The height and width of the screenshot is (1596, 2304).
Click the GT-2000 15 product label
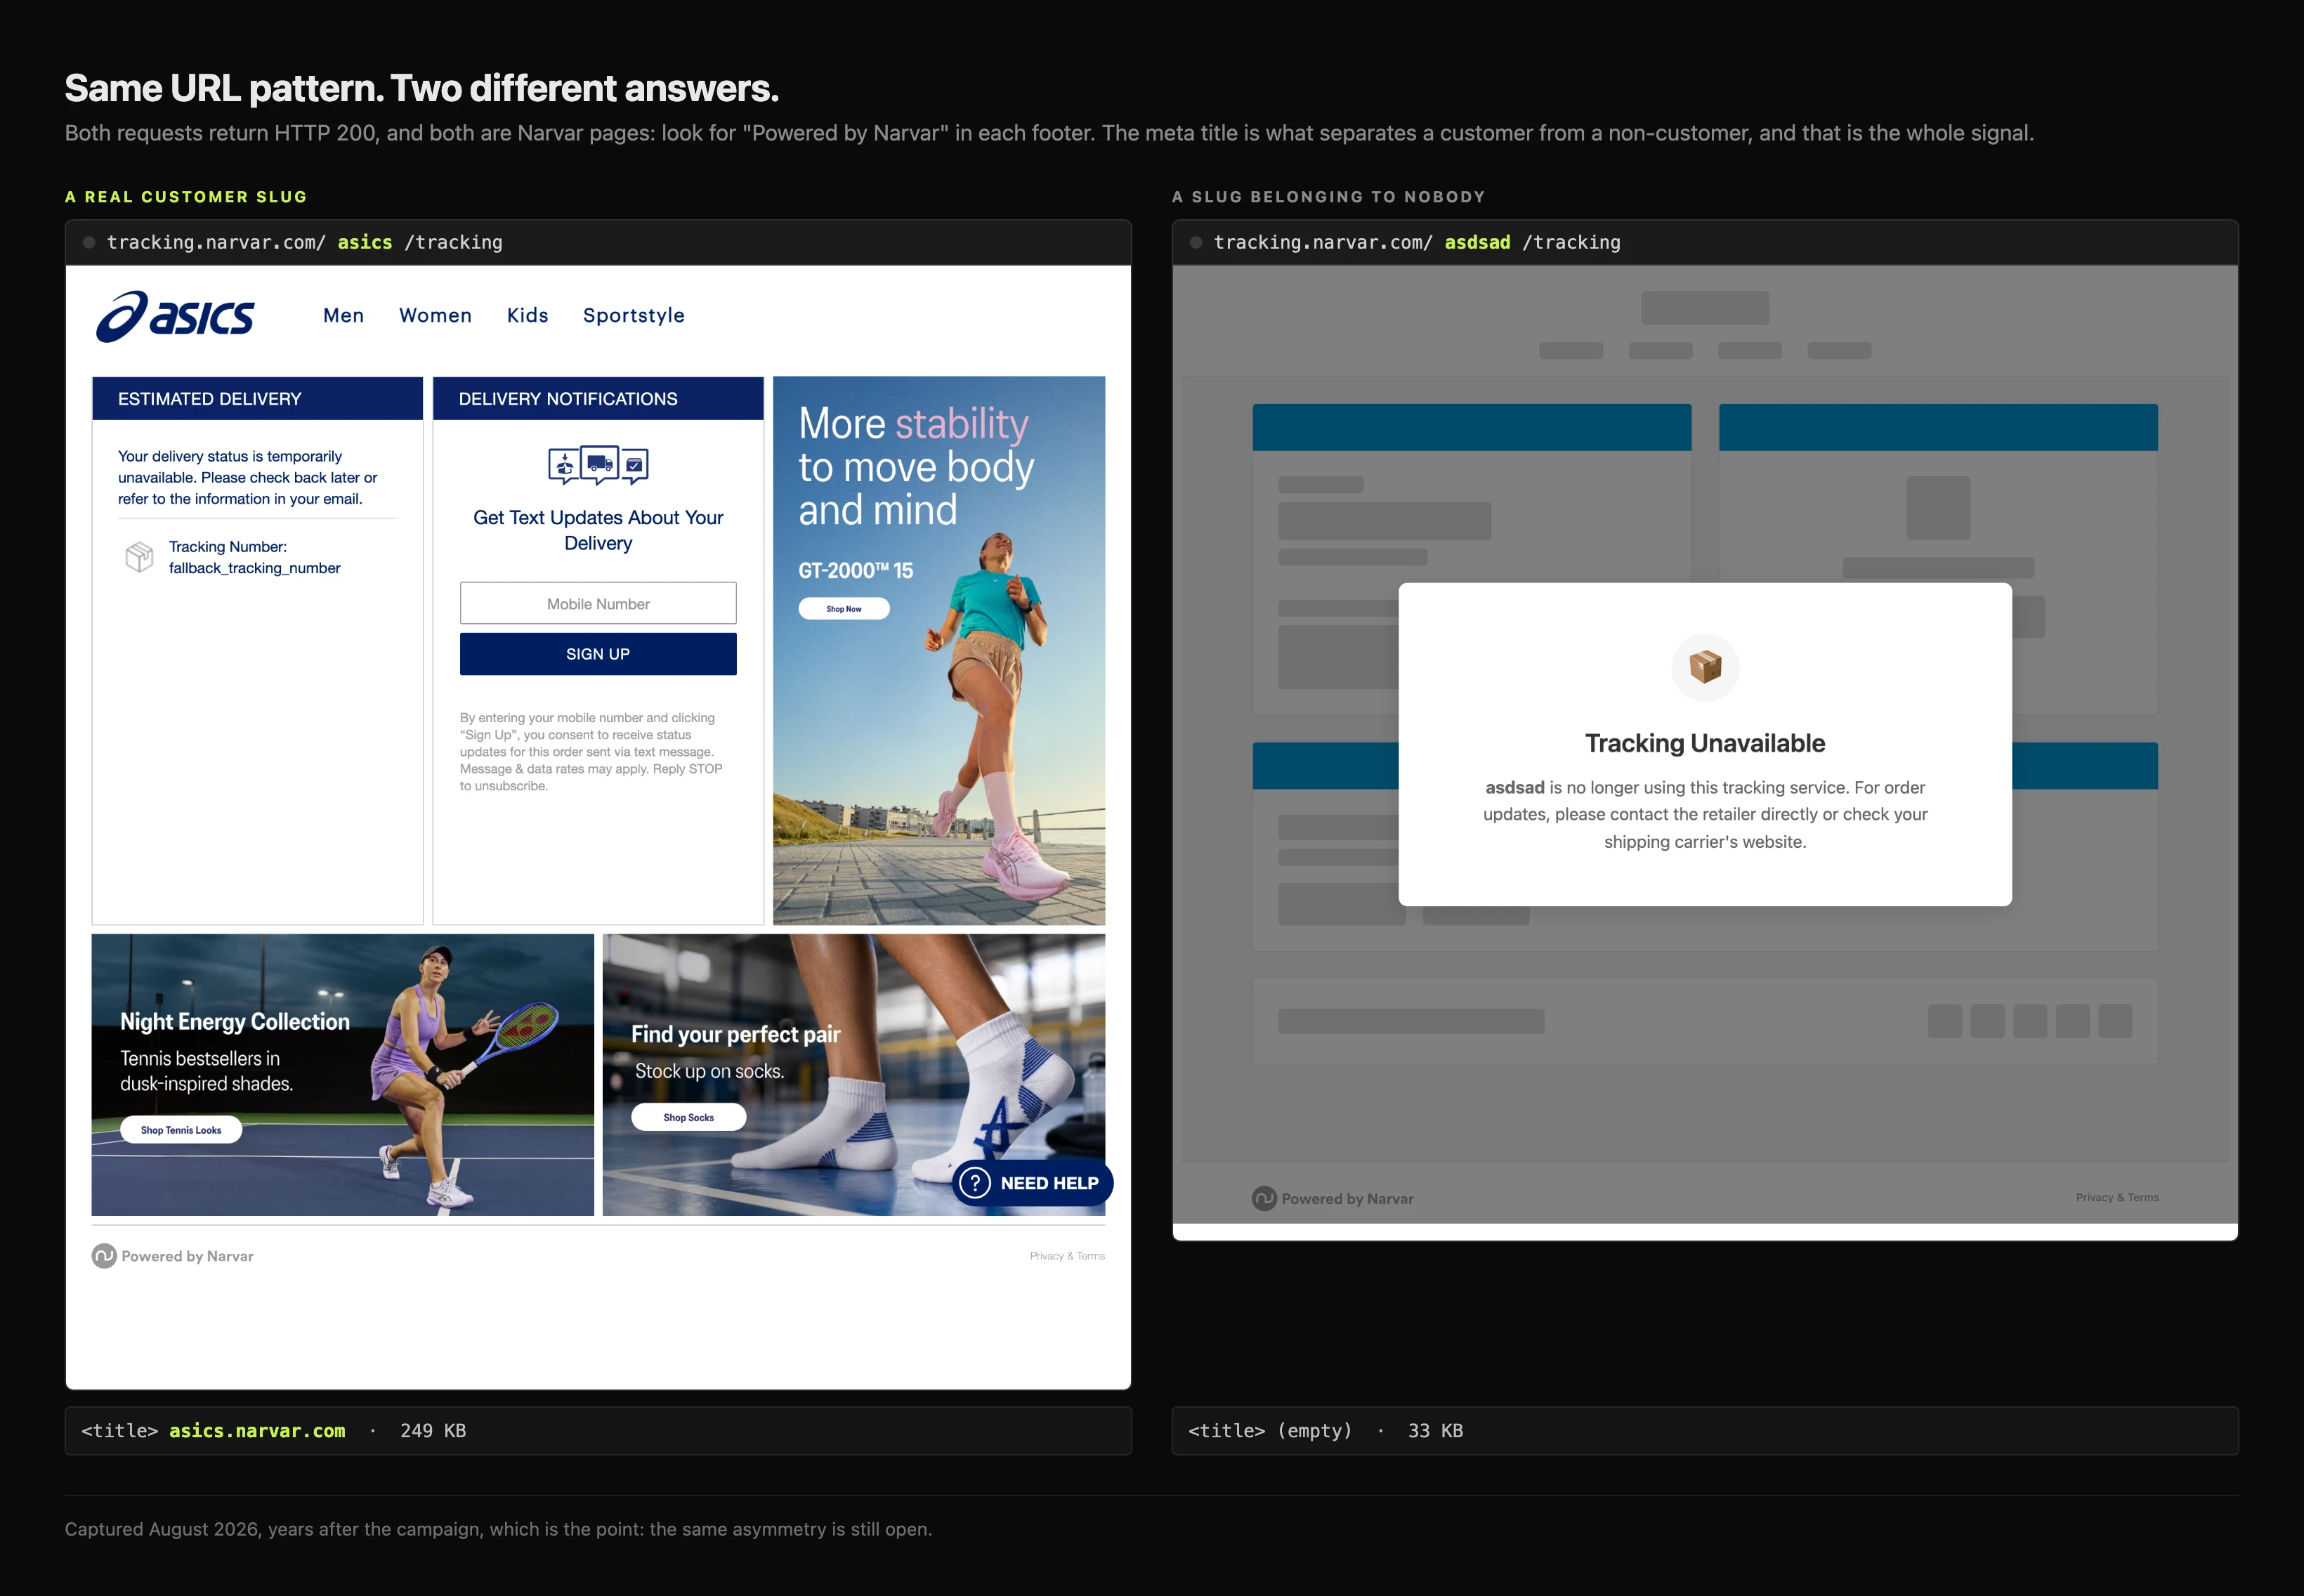[x=856, y=570]
